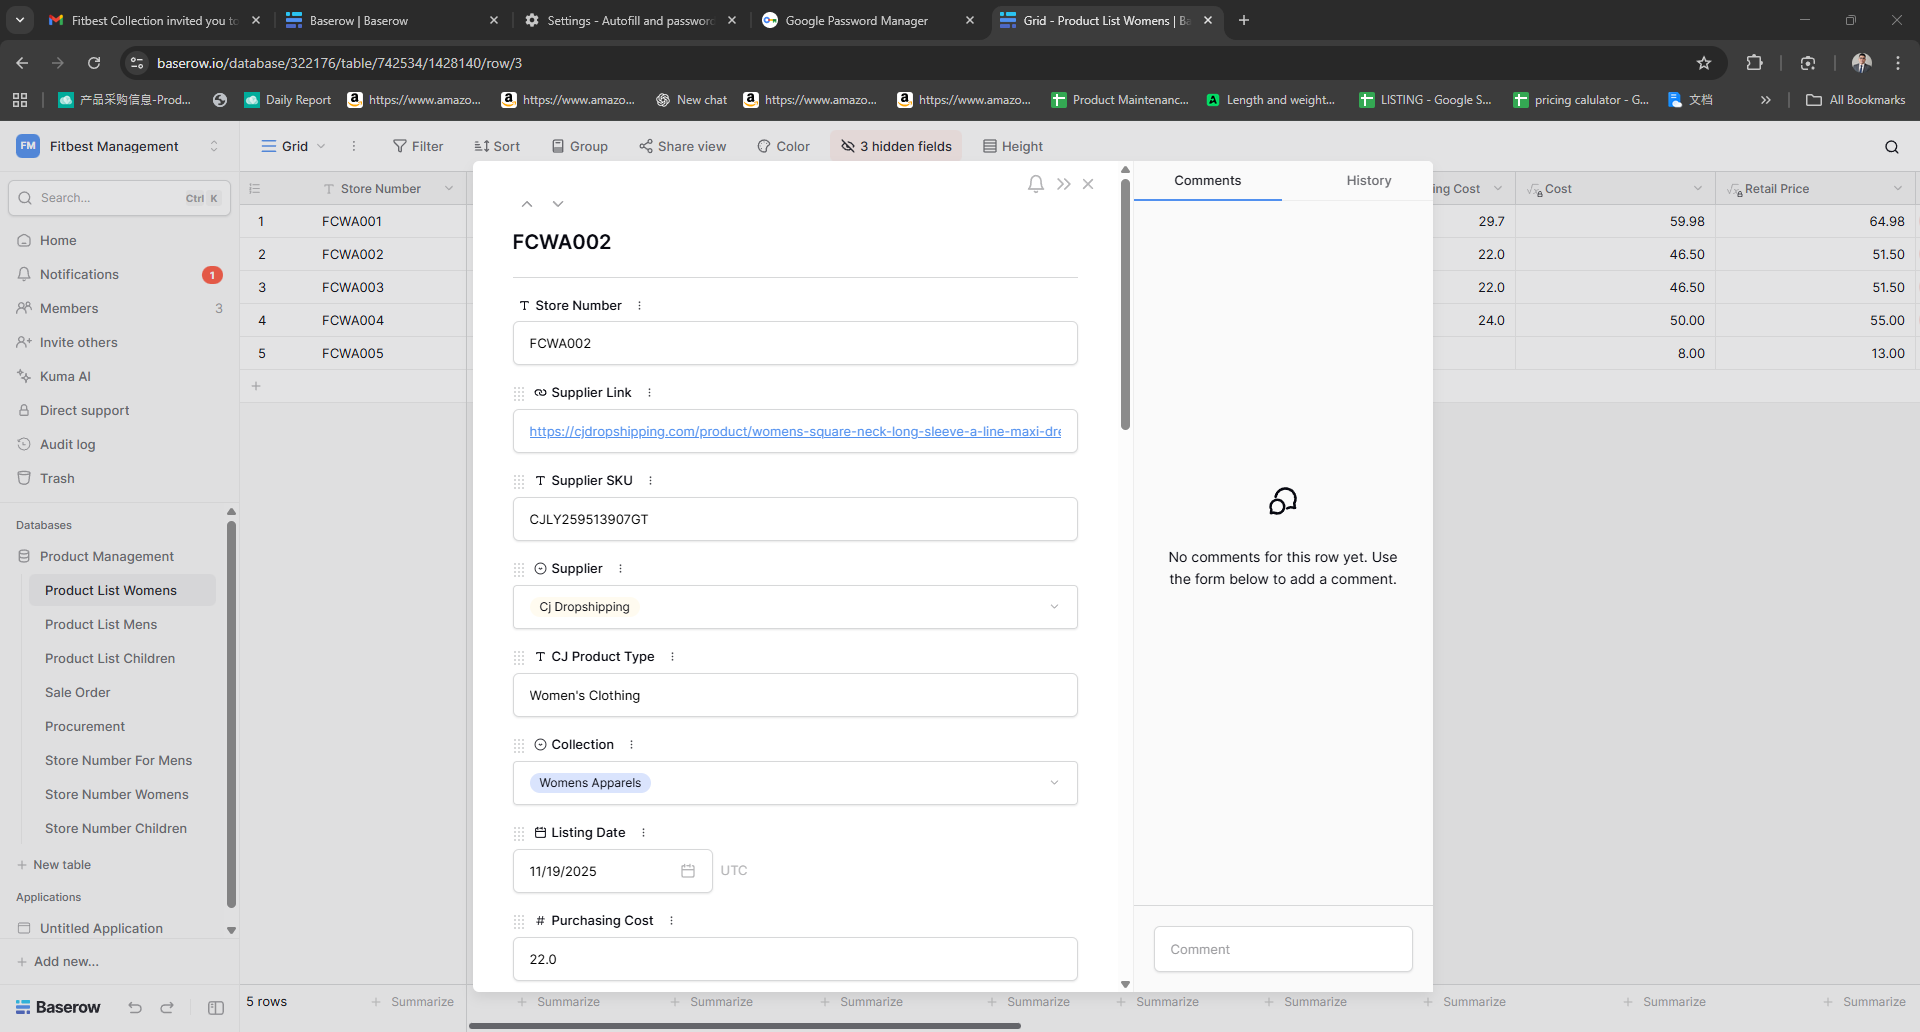Open the calendar picker for Listing Date
The height and width of the screenshot is (1032, 1920).
[688, 871]
